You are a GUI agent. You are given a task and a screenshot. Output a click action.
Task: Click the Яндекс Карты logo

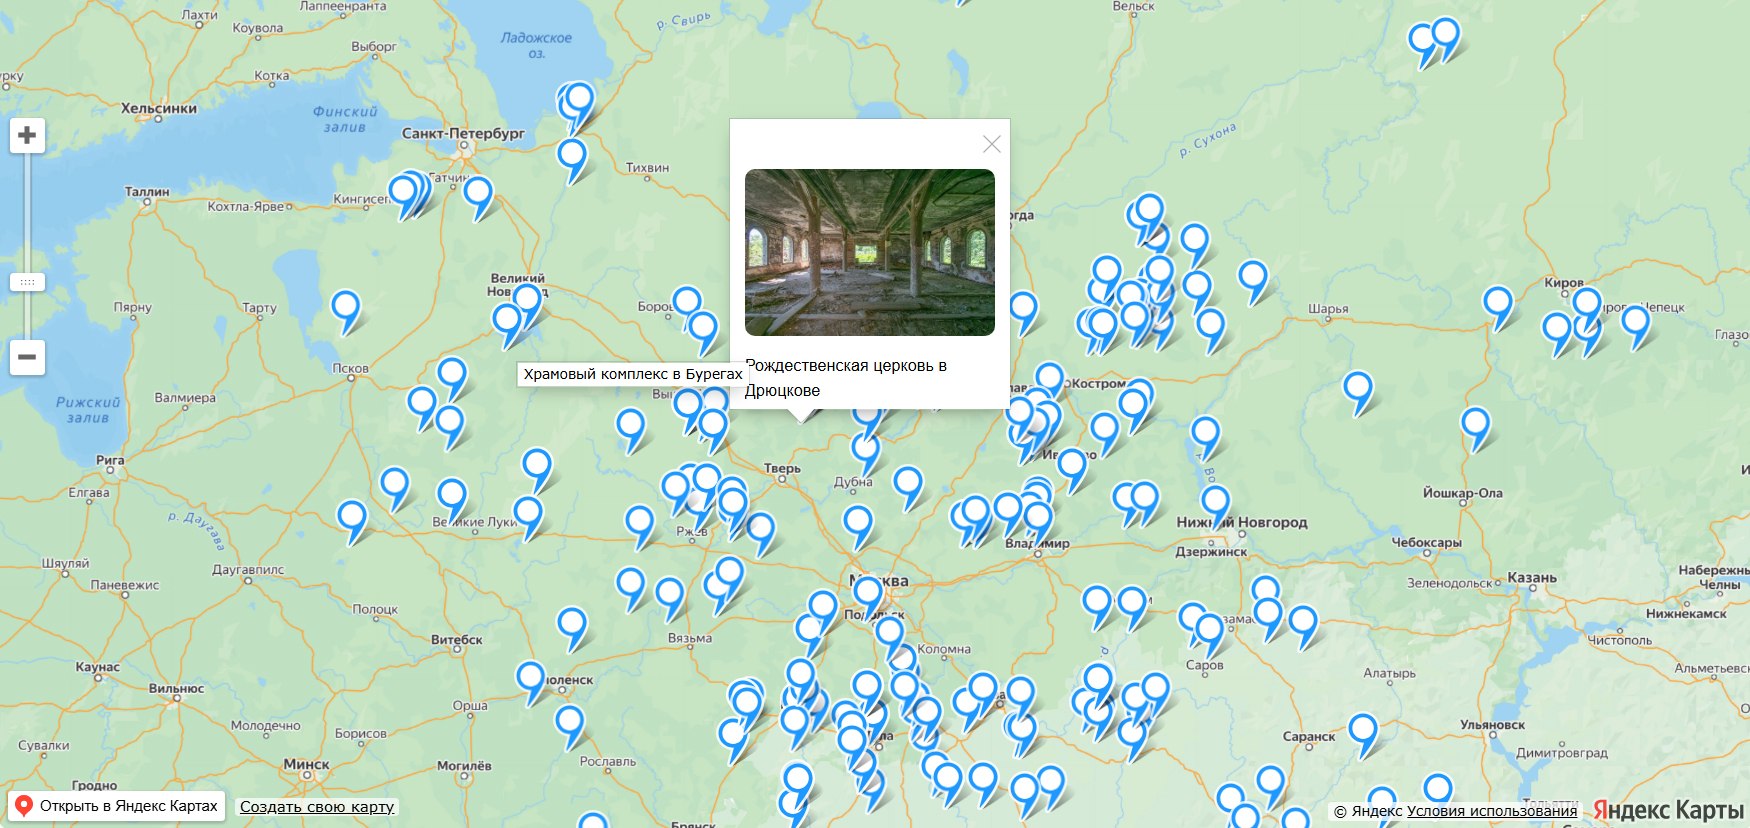(x=1668, y=810)
